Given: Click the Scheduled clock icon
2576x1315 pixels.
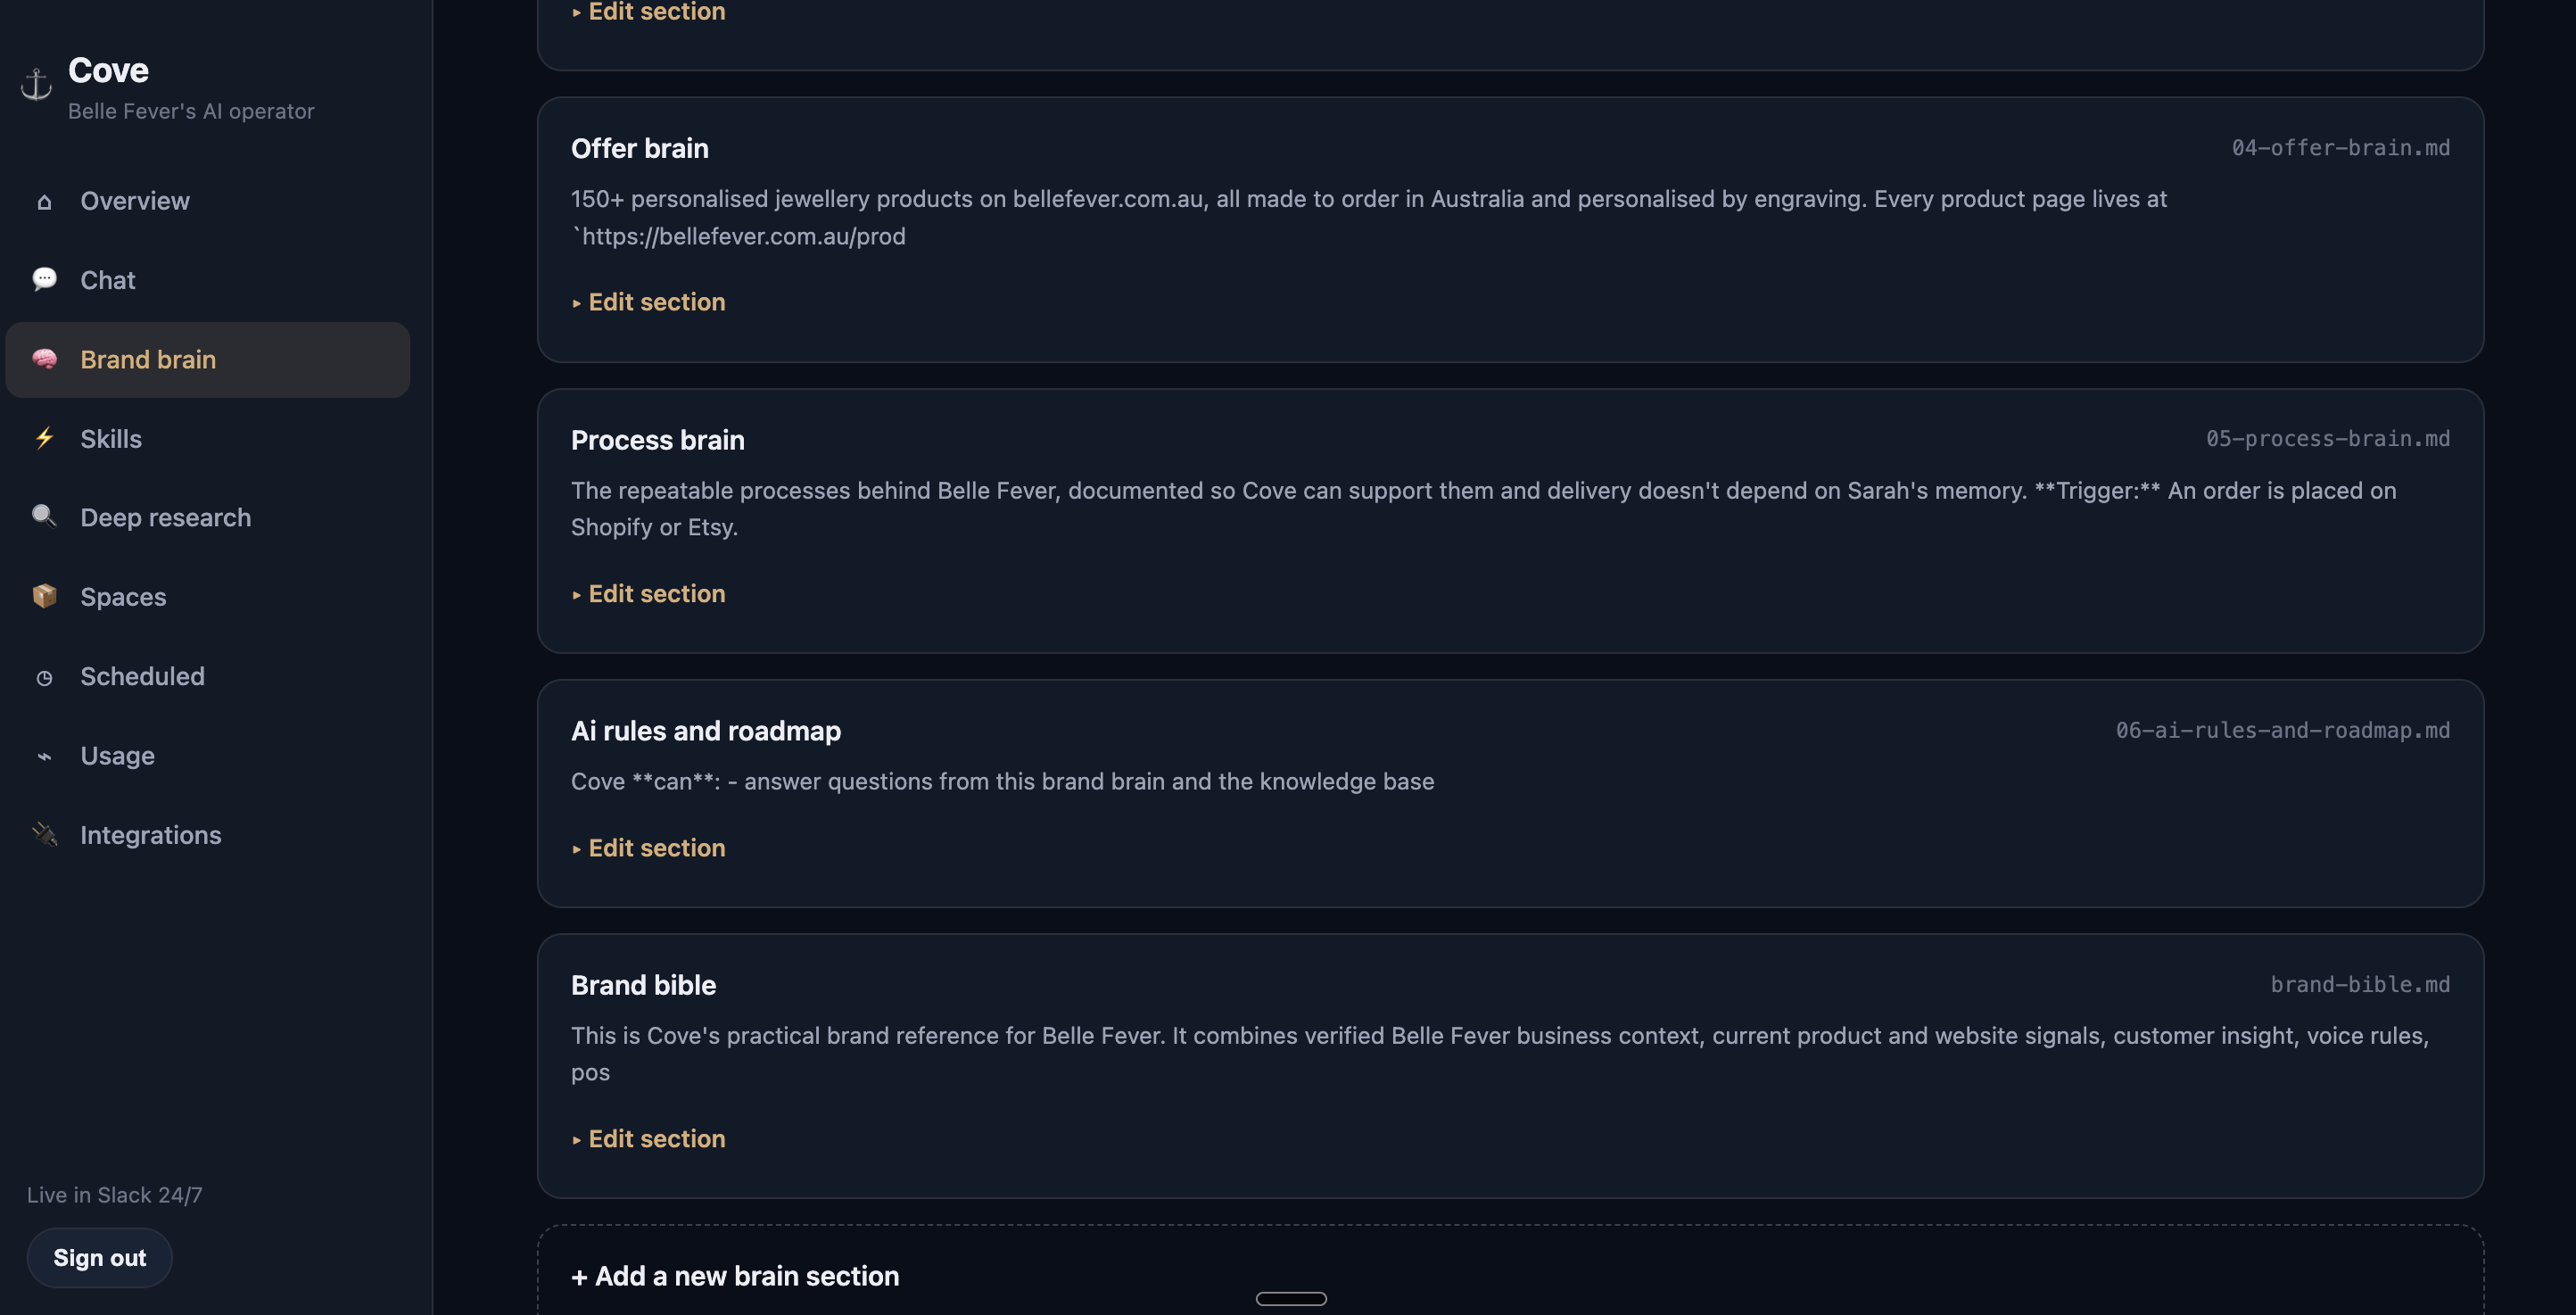Looking at the screenshot, I should tap(44, 678).
